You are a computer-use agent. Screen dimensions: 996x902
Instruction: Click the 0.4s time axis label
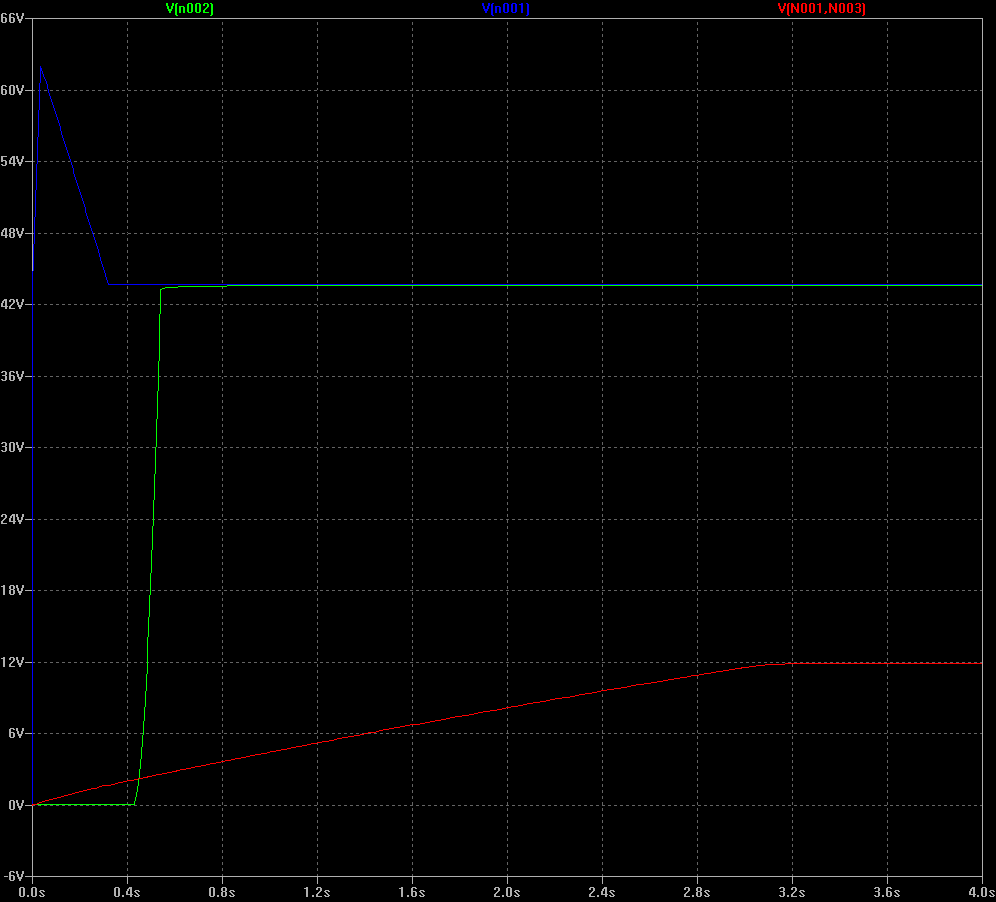[127, 892]
